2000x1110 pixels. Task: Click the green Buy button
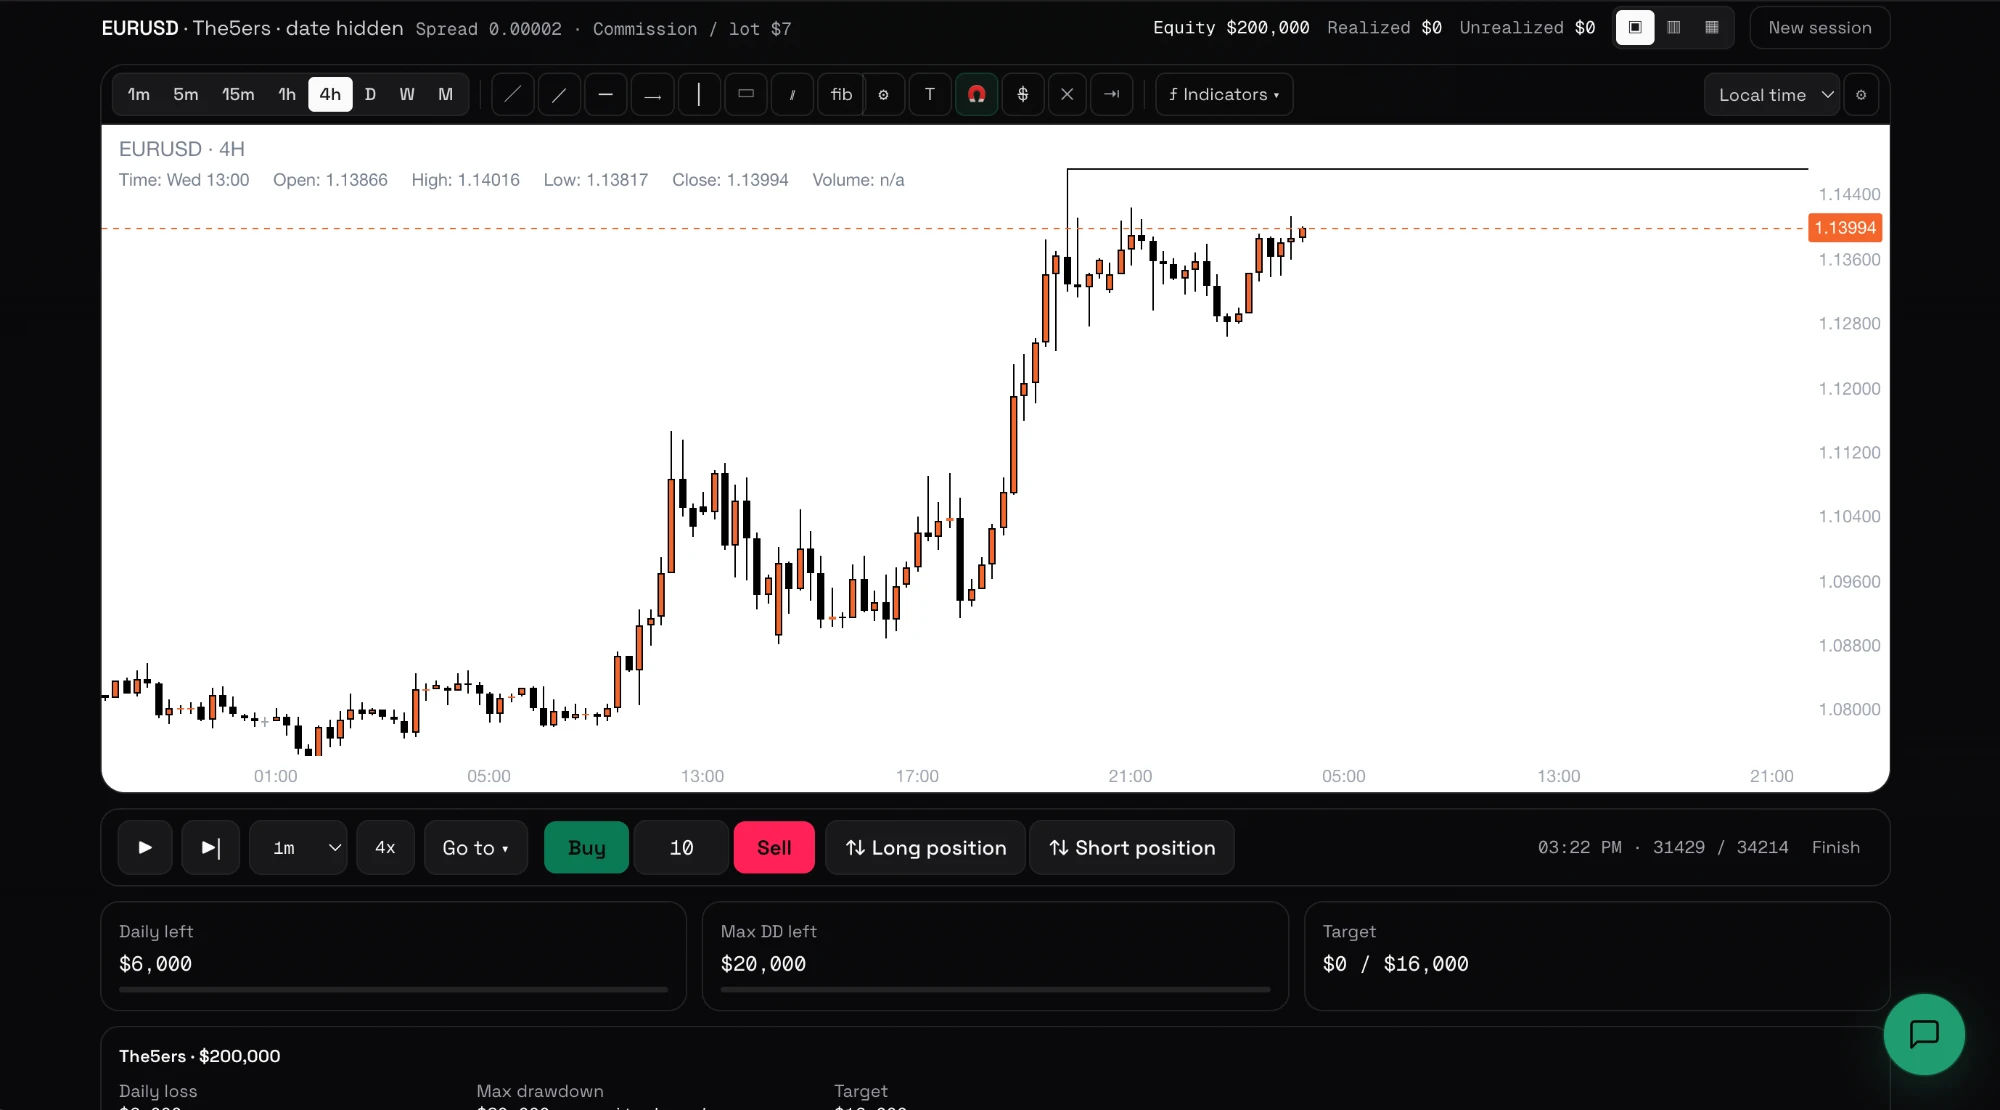point(587,847)
